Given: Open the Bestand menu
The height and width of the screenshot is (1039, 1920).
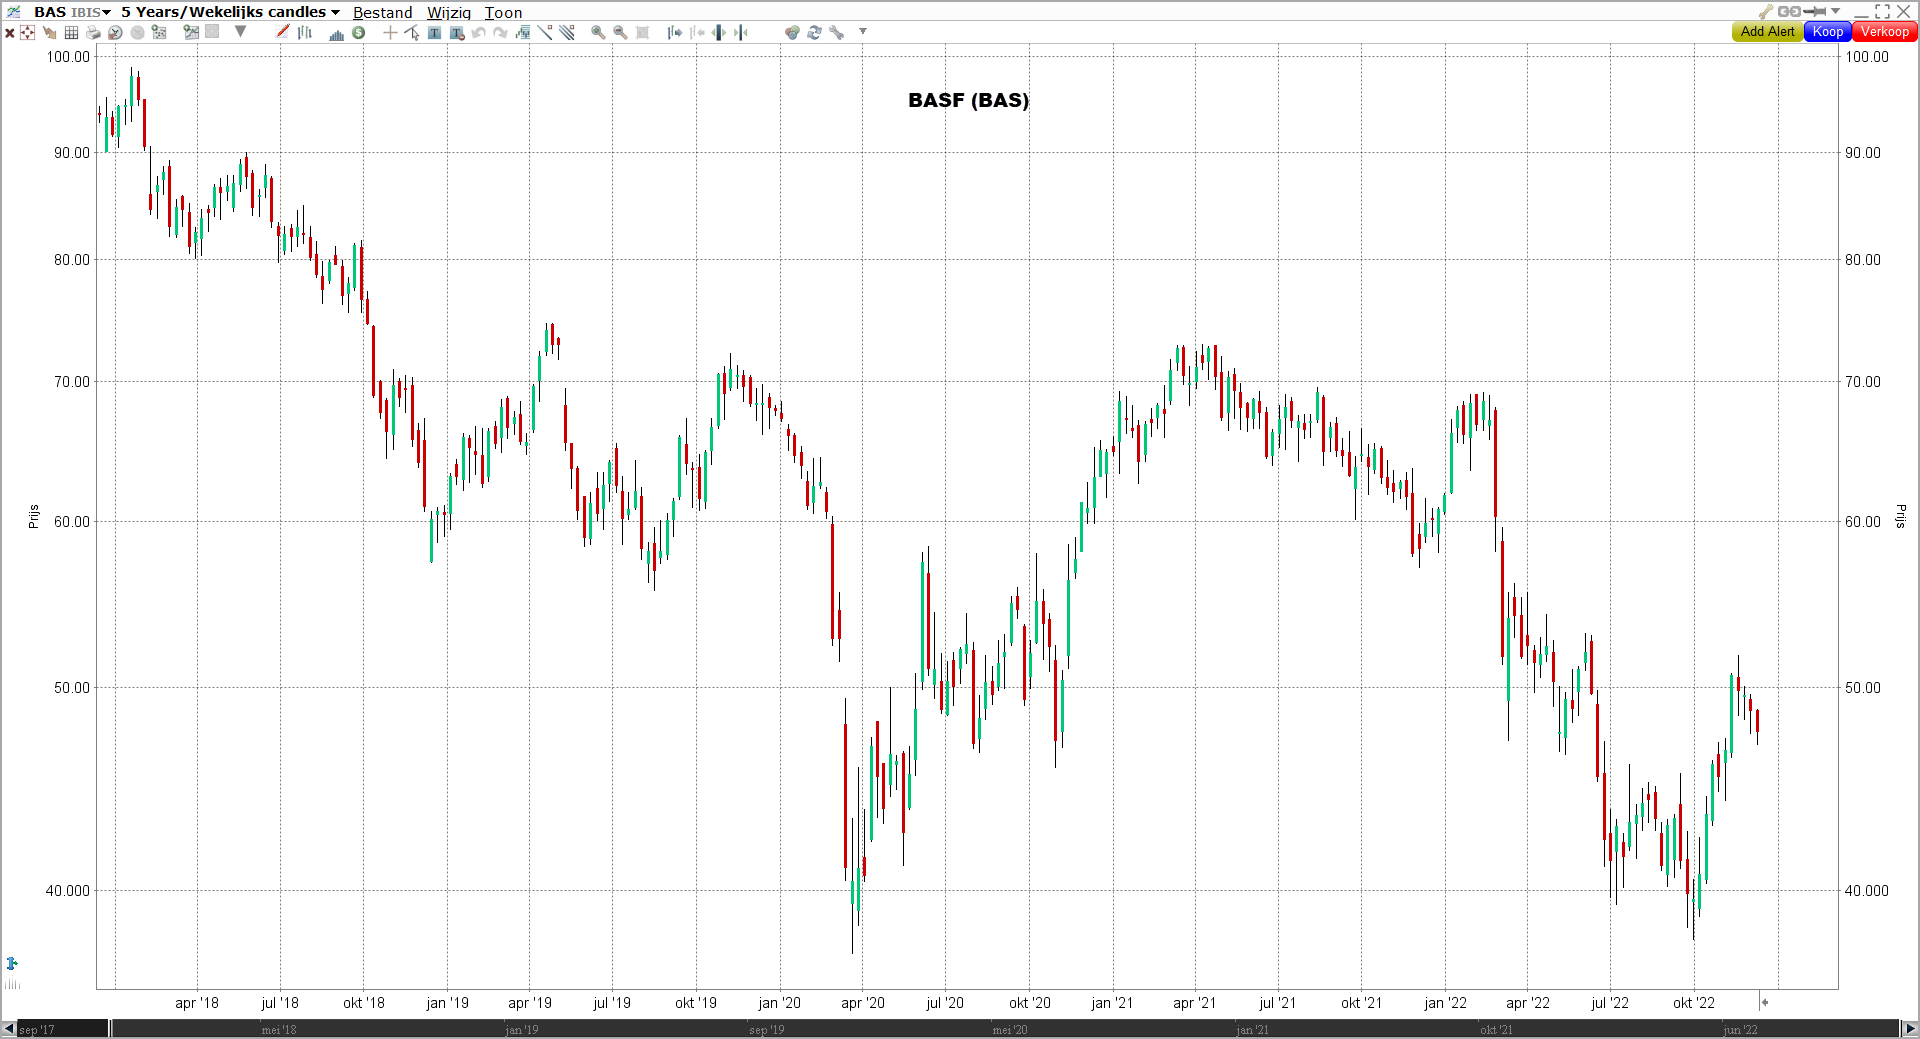Looking at the screenshot, I should 383,13.
